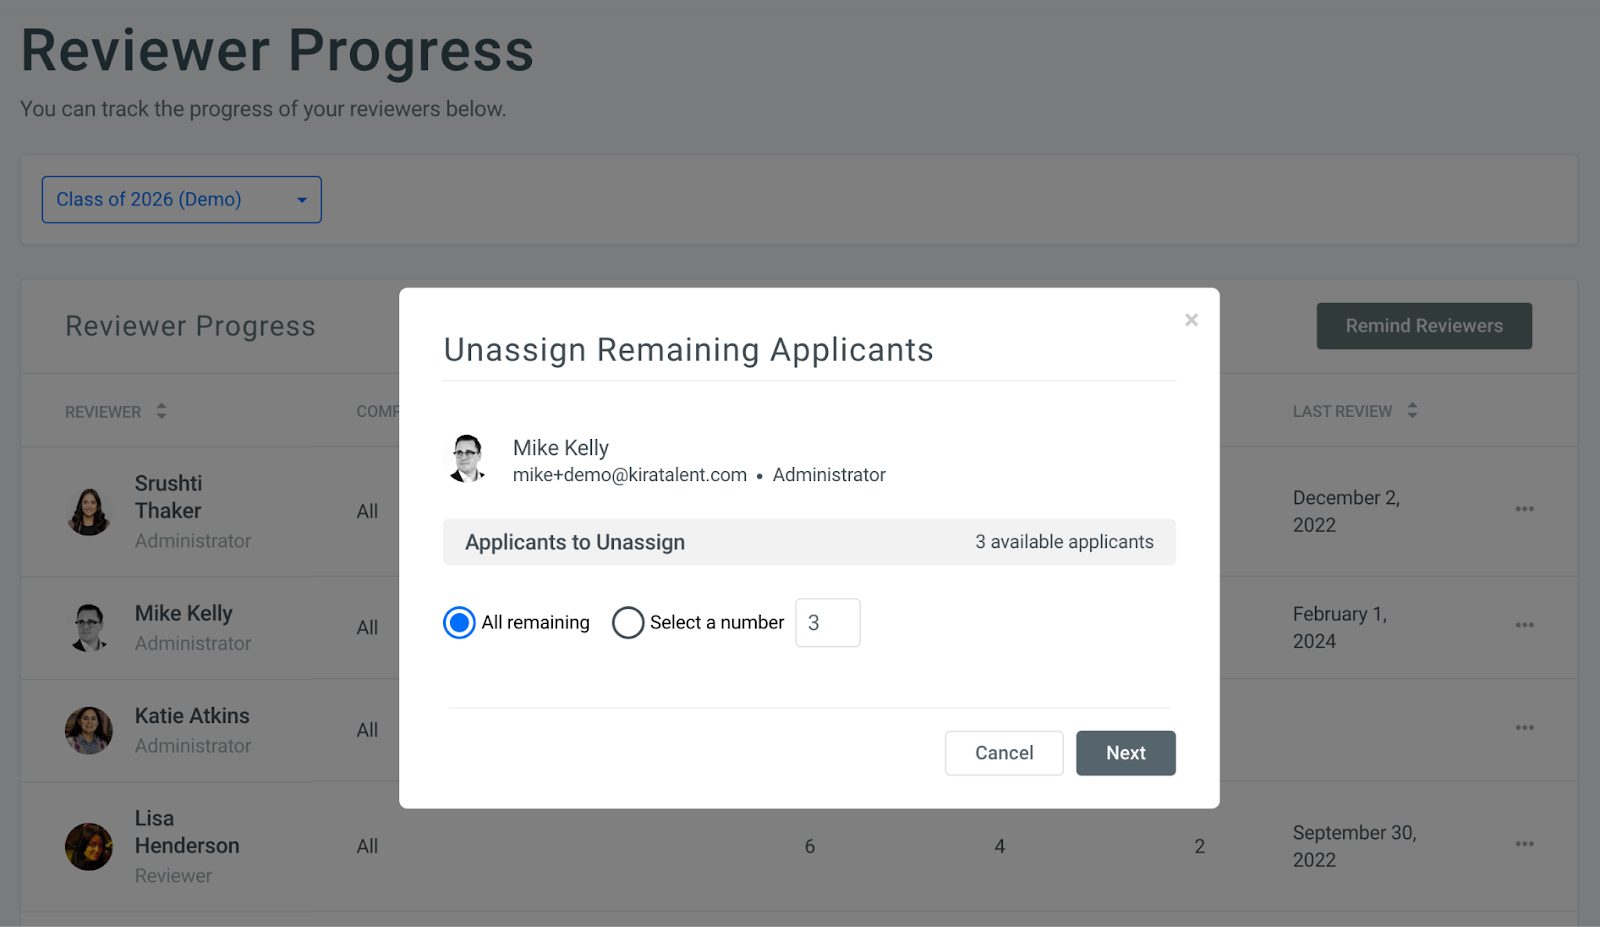Click Srushti Thaker's avatar in the table
Viewport: 1600px width, 927px height.
pos(89,512)
